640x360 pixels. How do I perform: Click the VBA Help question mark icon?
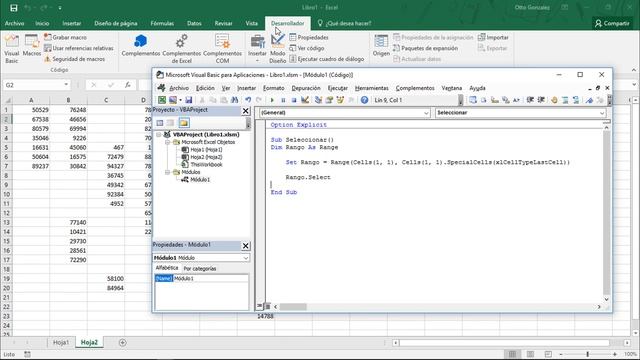[x=364, y=100]
